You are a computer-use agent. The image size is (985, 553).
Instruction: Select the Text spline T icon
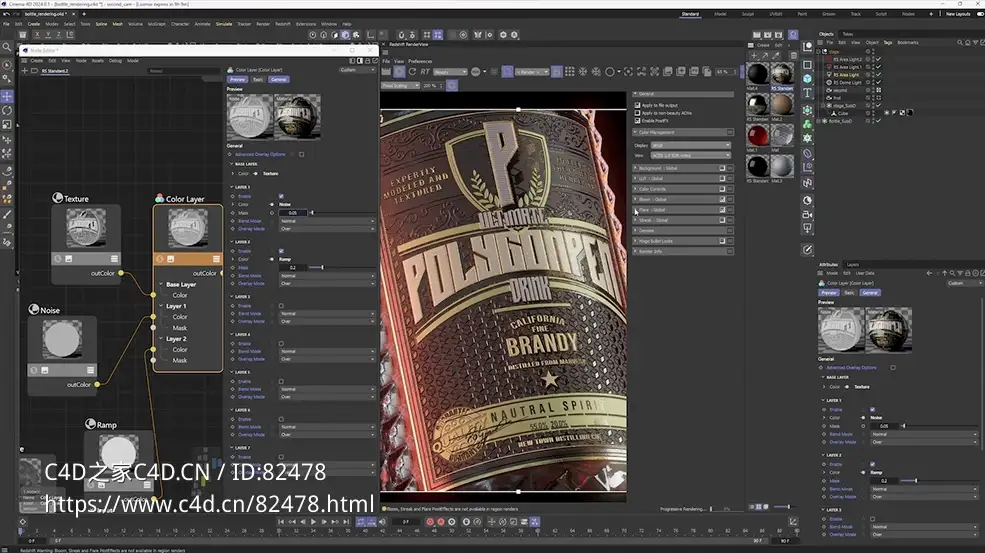click(808, 93)
